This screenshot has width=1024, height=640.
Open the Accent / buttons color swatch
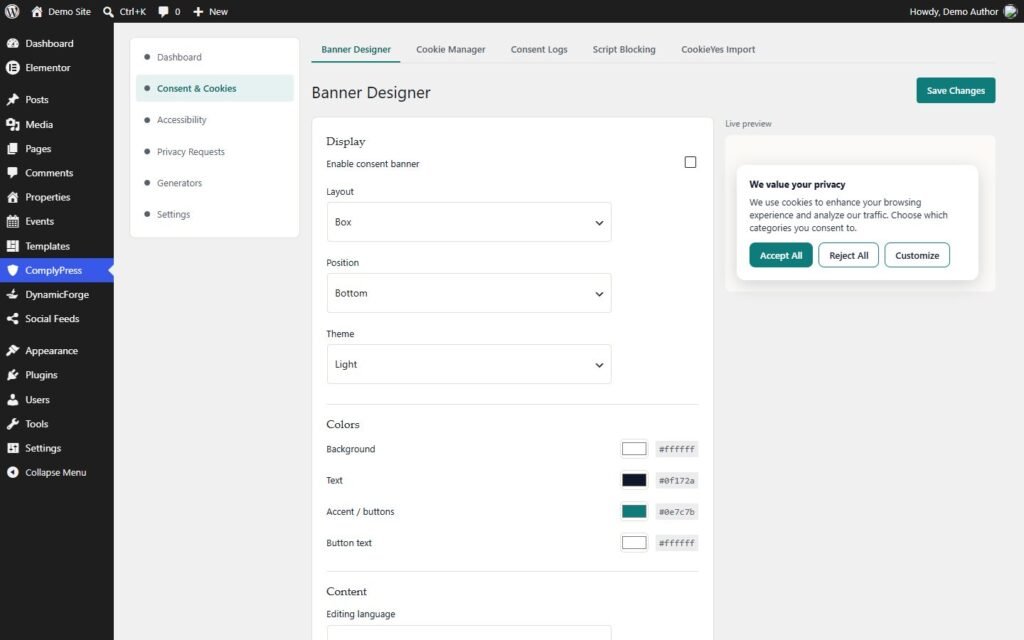point(633,511)
